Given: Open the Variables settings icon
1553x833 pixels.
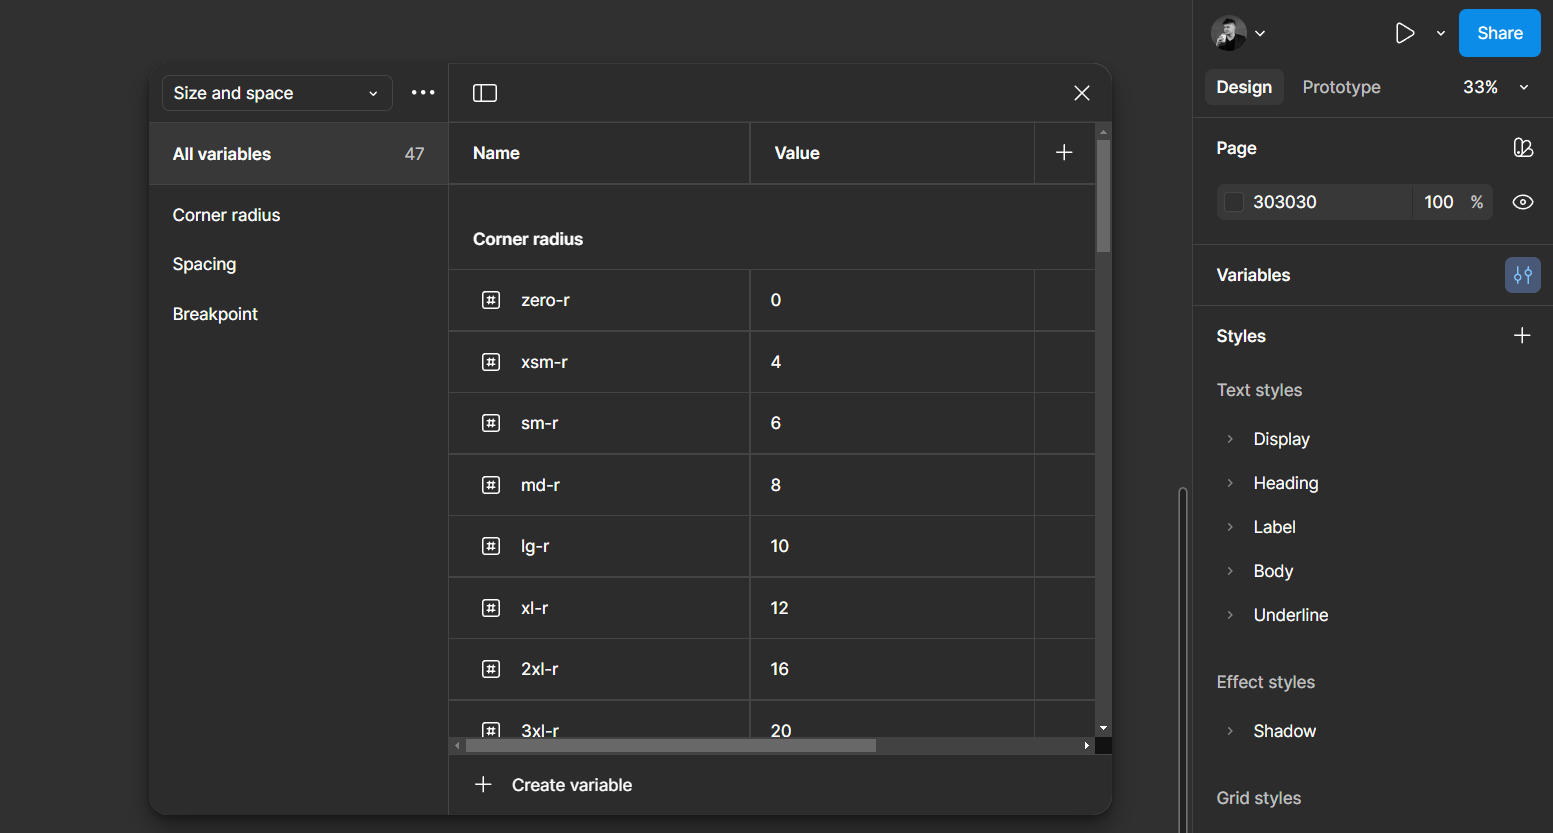Looking at the screenshot, I should coord(1522,275).
